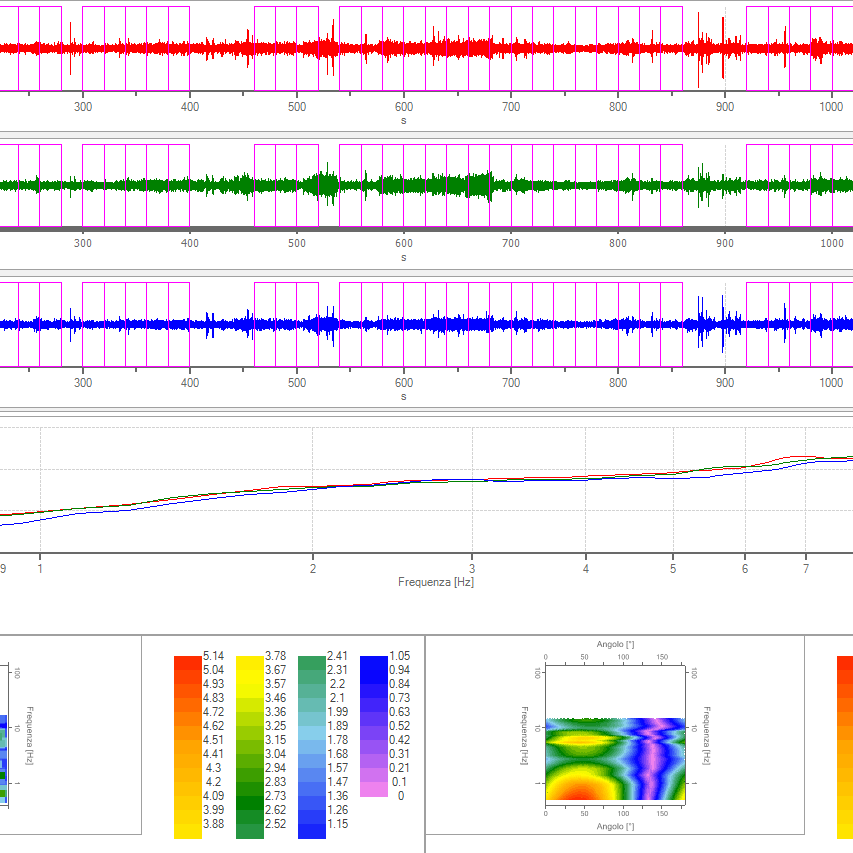
Task: Click the 600 tick on blue trace time axis
Action: pyautogui.click(x=404, y=382)
